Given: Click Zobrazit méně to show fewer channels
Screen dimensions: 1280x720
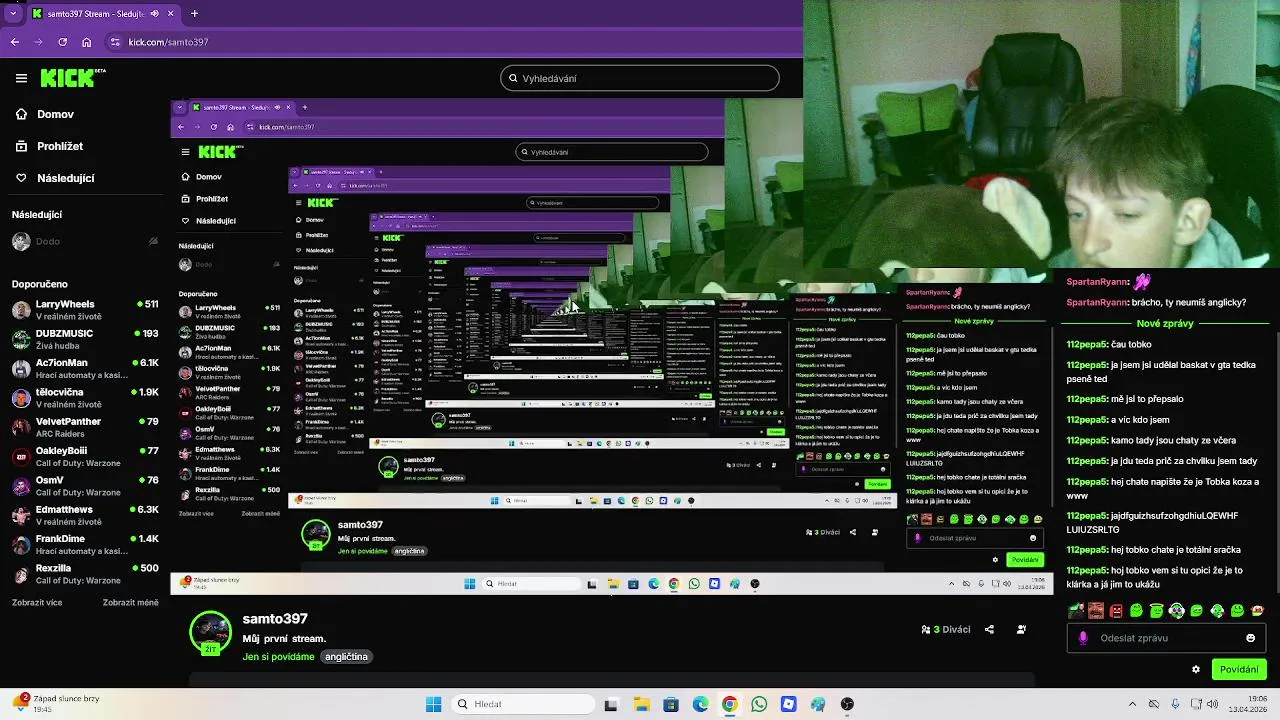Looking at the screenshot, I should 130,603.
